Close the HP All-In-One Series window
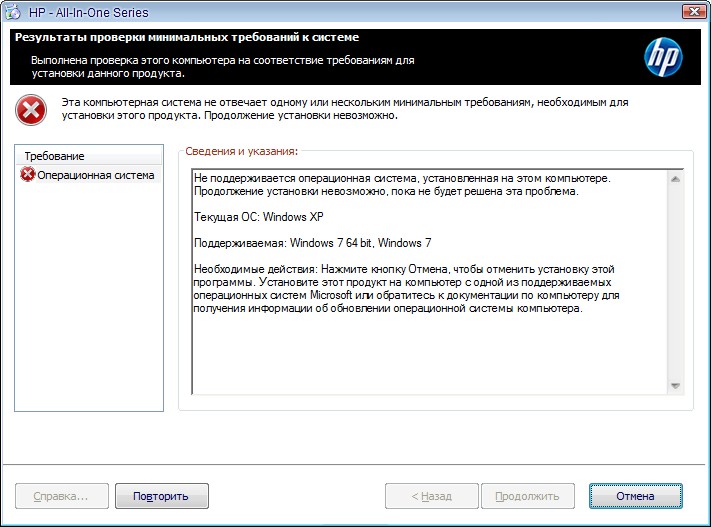 pos(689,12)
